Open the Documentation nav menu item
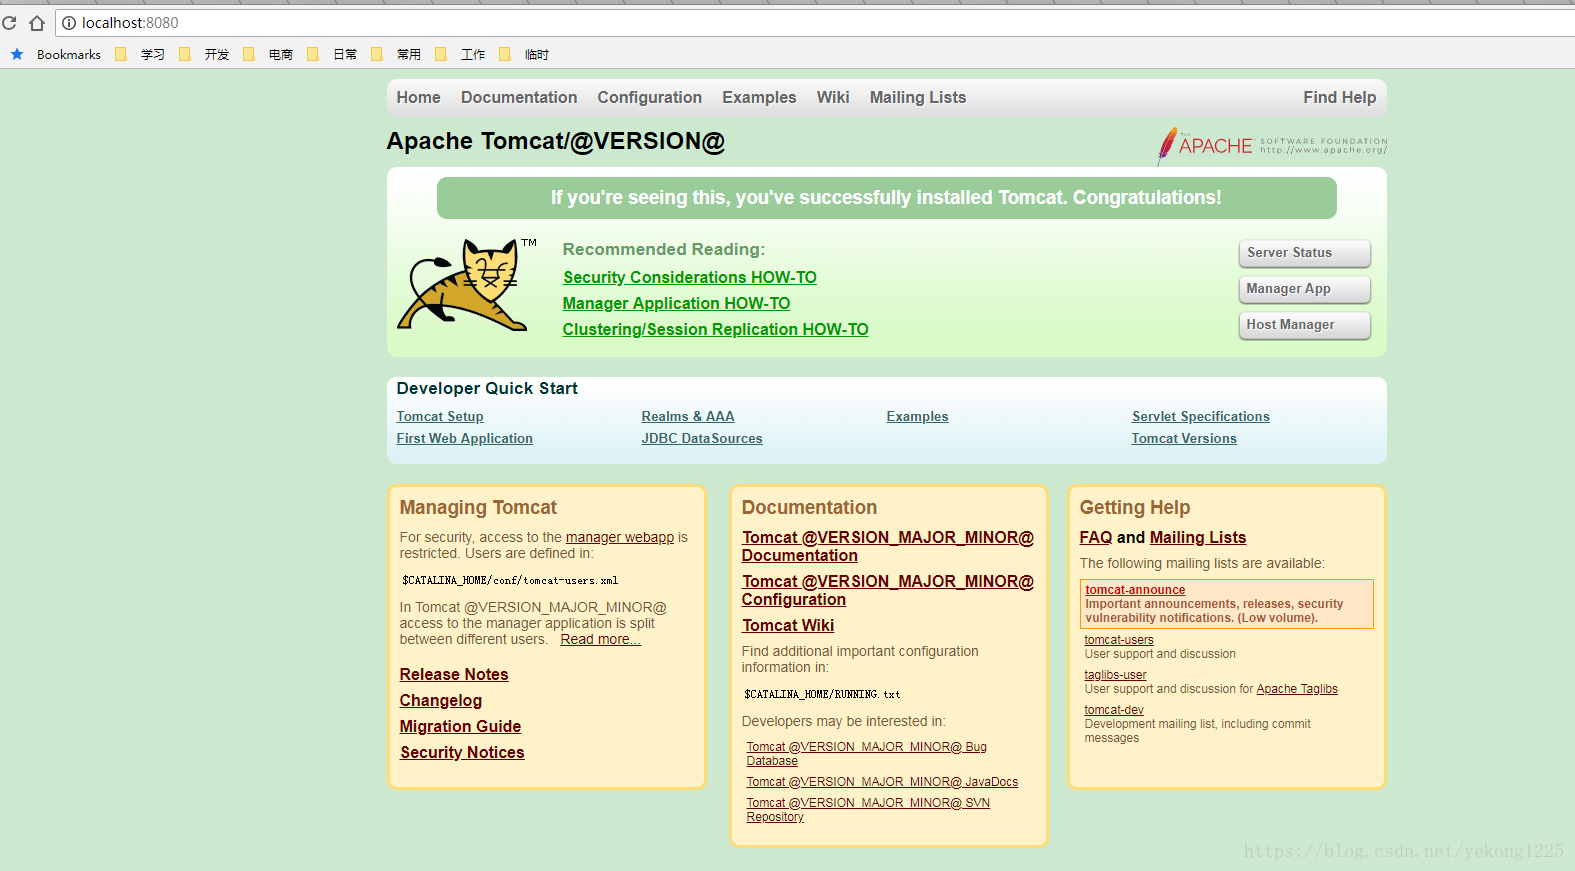The height and width of the screenshot is (871, 1575). 518,97
